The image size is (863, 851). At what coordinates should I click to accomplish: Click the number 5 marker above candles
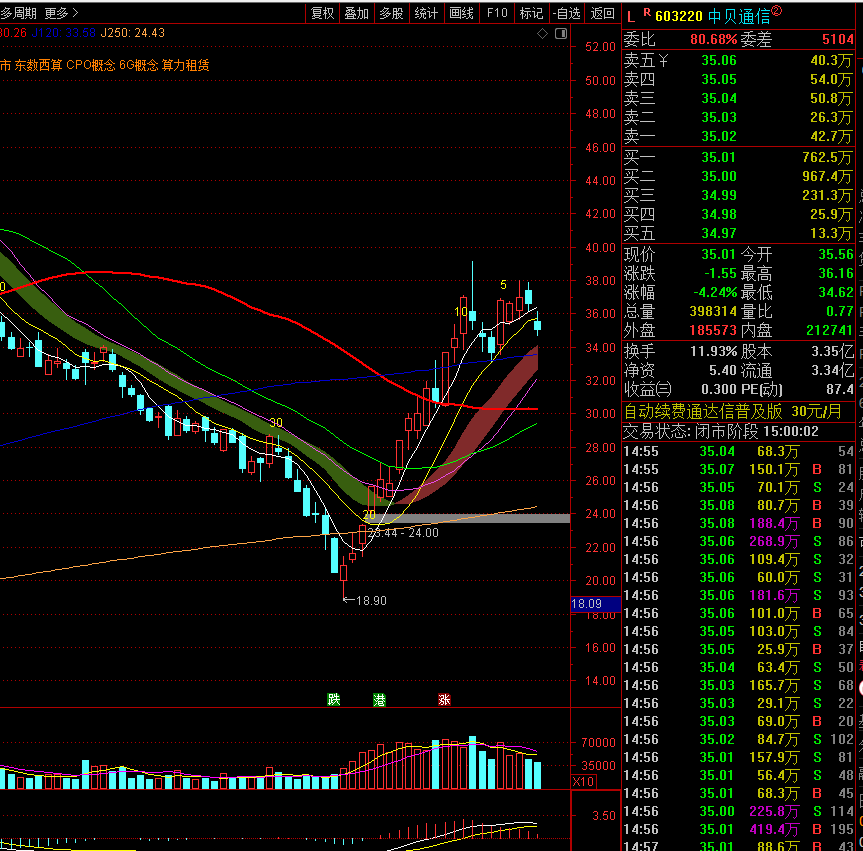pos(503,285)
